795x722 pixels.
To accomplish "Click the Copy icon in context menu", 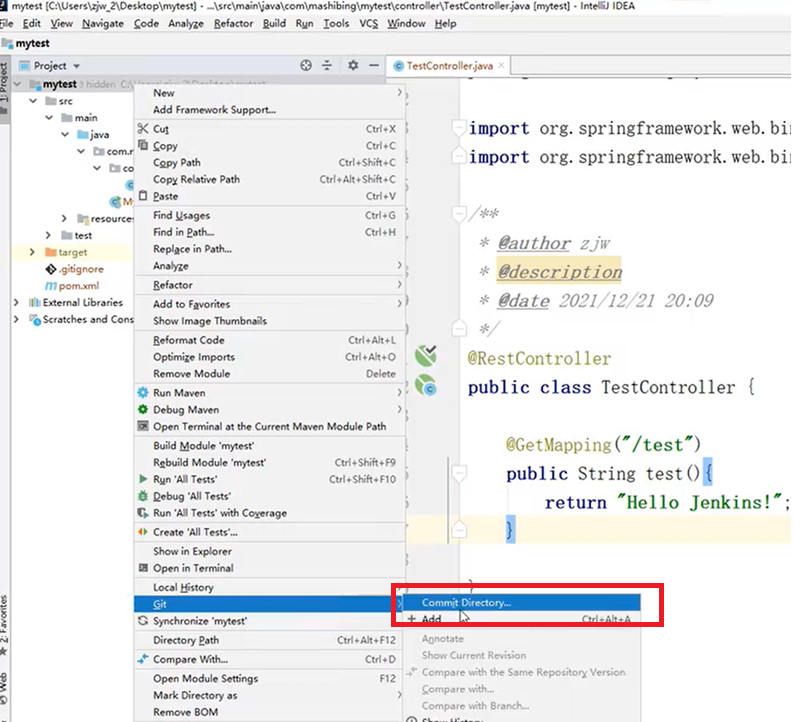I will (x=143, y=145).
